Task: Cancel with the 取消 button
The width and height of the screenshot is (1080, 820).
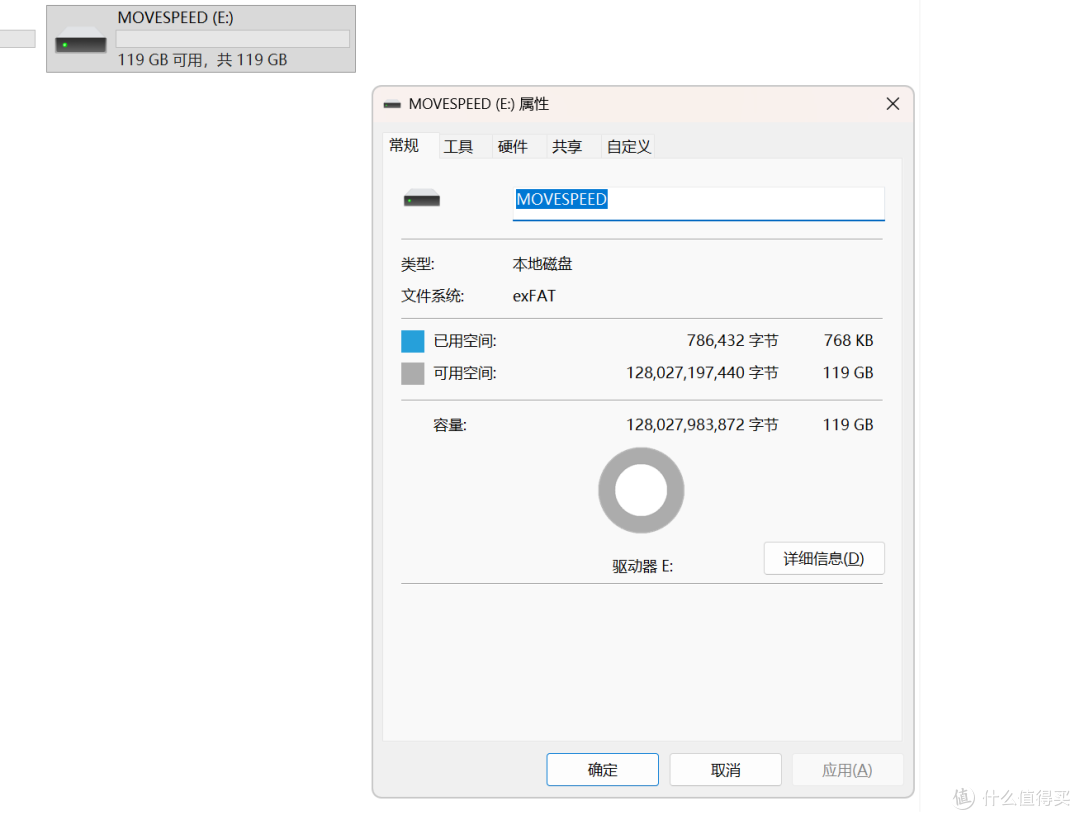Action: click(x=725, y=770)
